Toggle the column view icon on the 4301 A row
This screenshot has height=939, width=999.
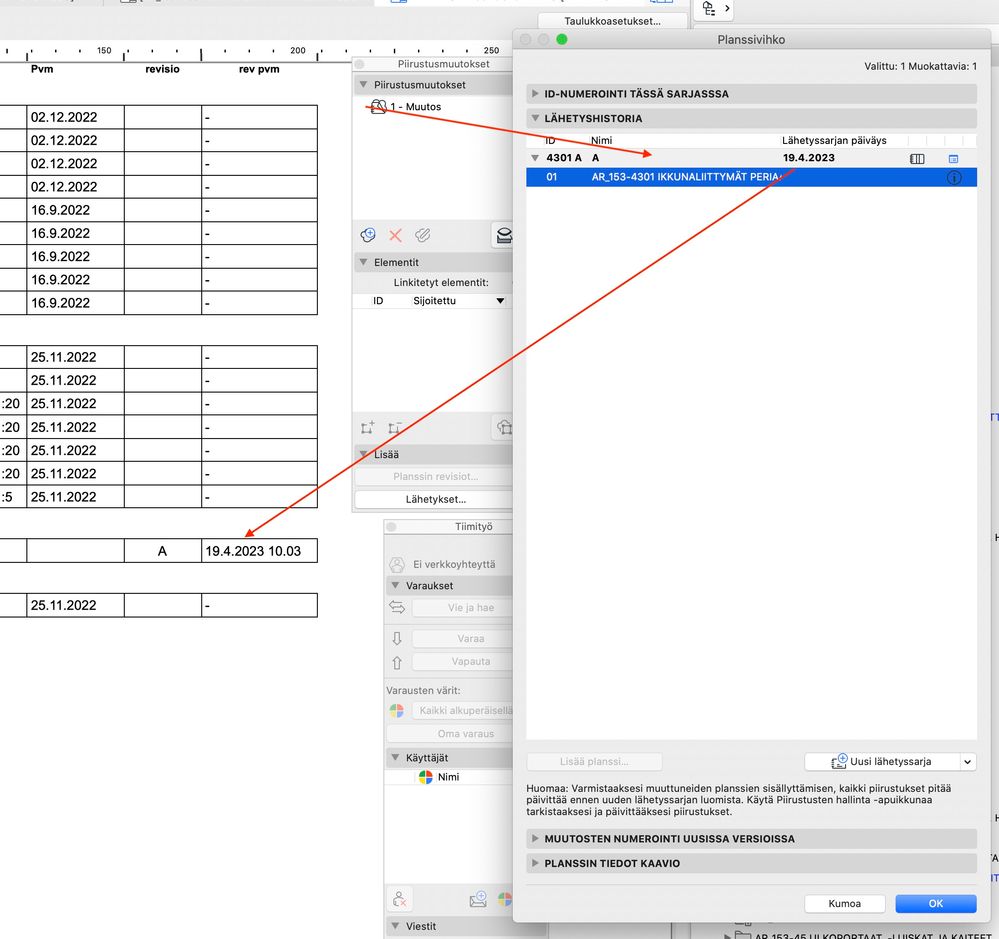pos(917,158)
